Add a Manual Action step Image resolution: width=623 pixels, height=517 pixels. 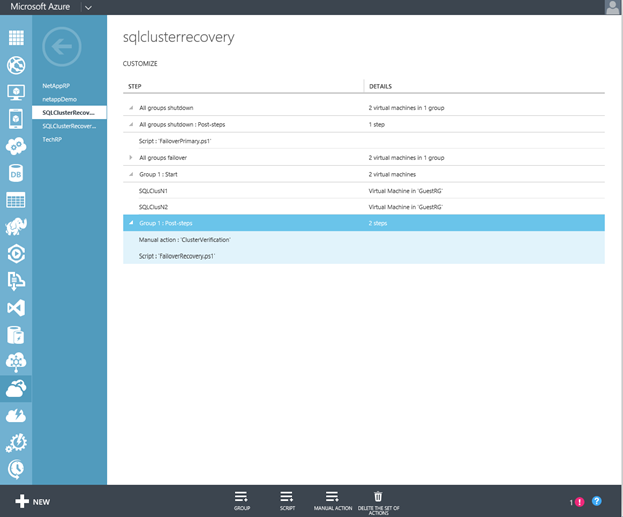333,501
